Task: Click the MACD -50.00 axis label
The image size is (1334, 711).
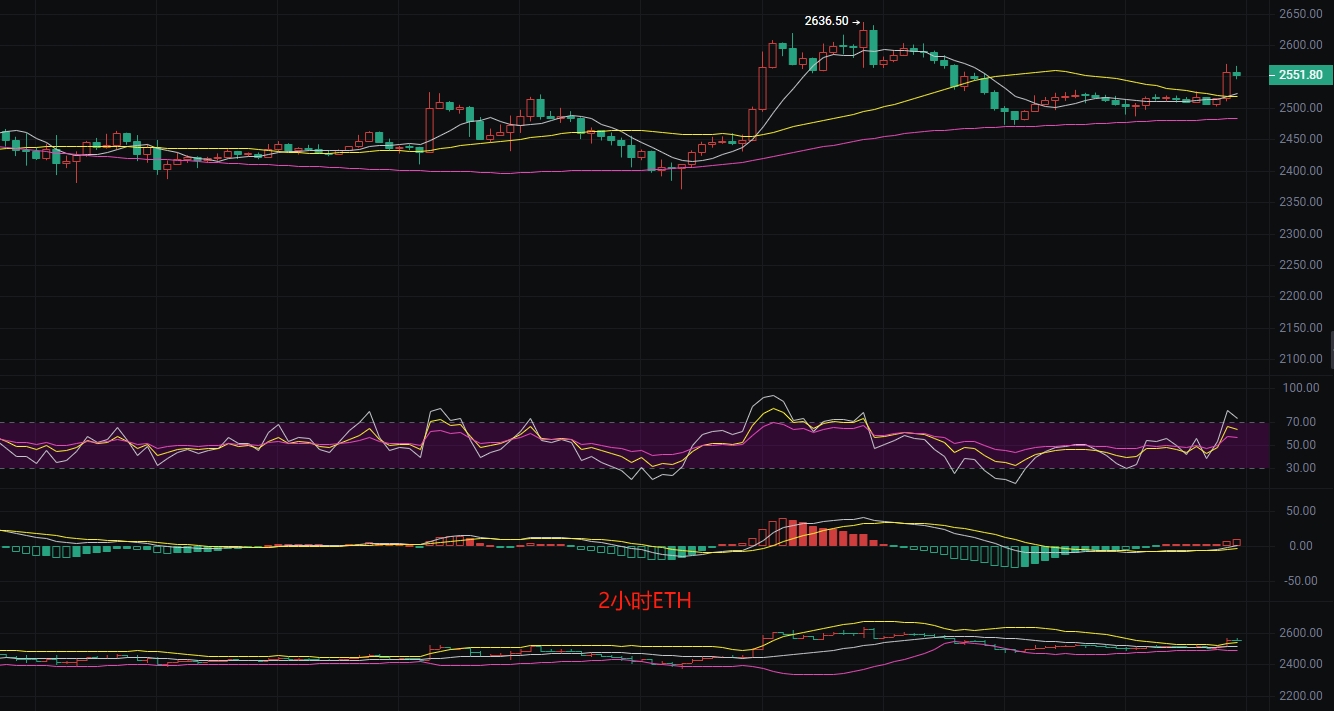Action: pyautogui.click(x=1300, y=581)
